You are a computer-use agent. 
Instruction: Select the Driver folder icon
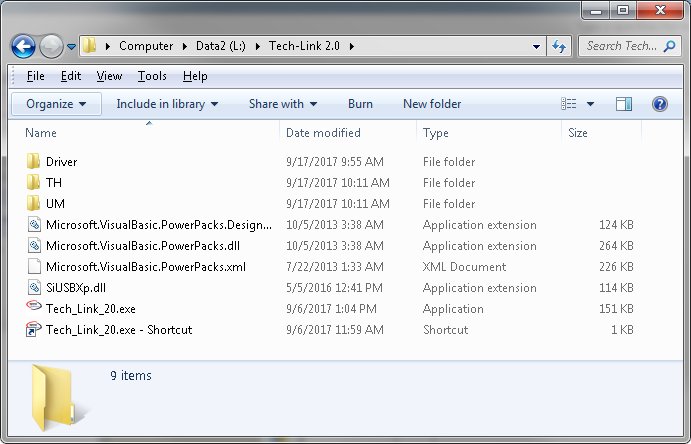click(x=34, y=162)
